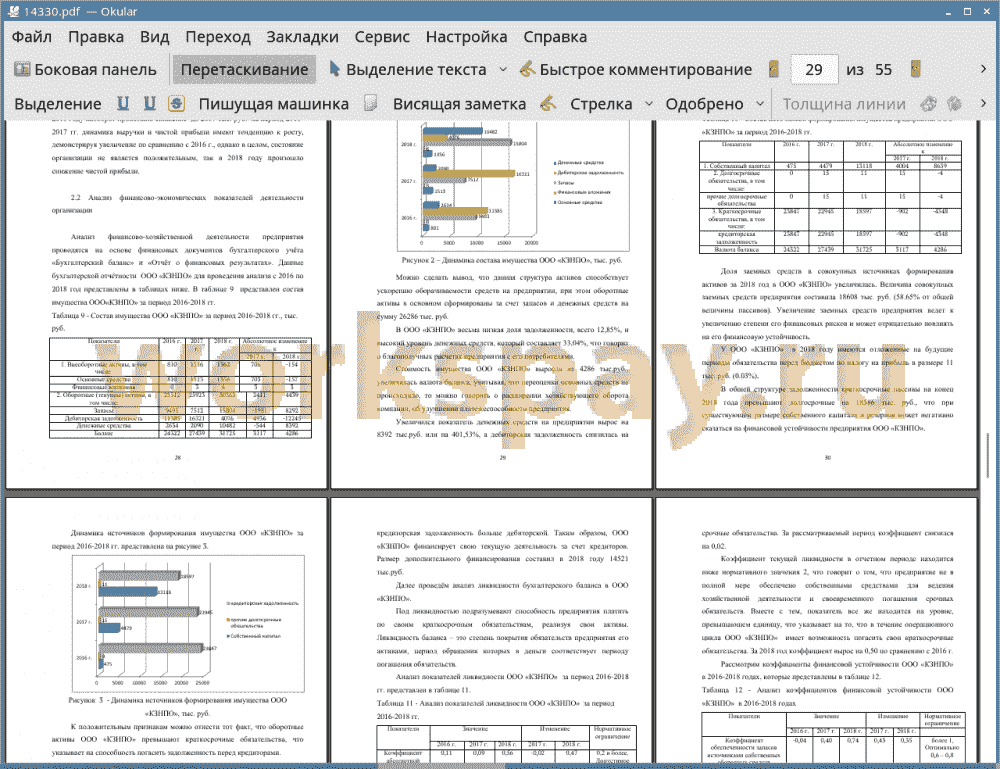Screen dimensions: 1000x769
Task: Click the Okular icon in the title bar
Action: 12,11
